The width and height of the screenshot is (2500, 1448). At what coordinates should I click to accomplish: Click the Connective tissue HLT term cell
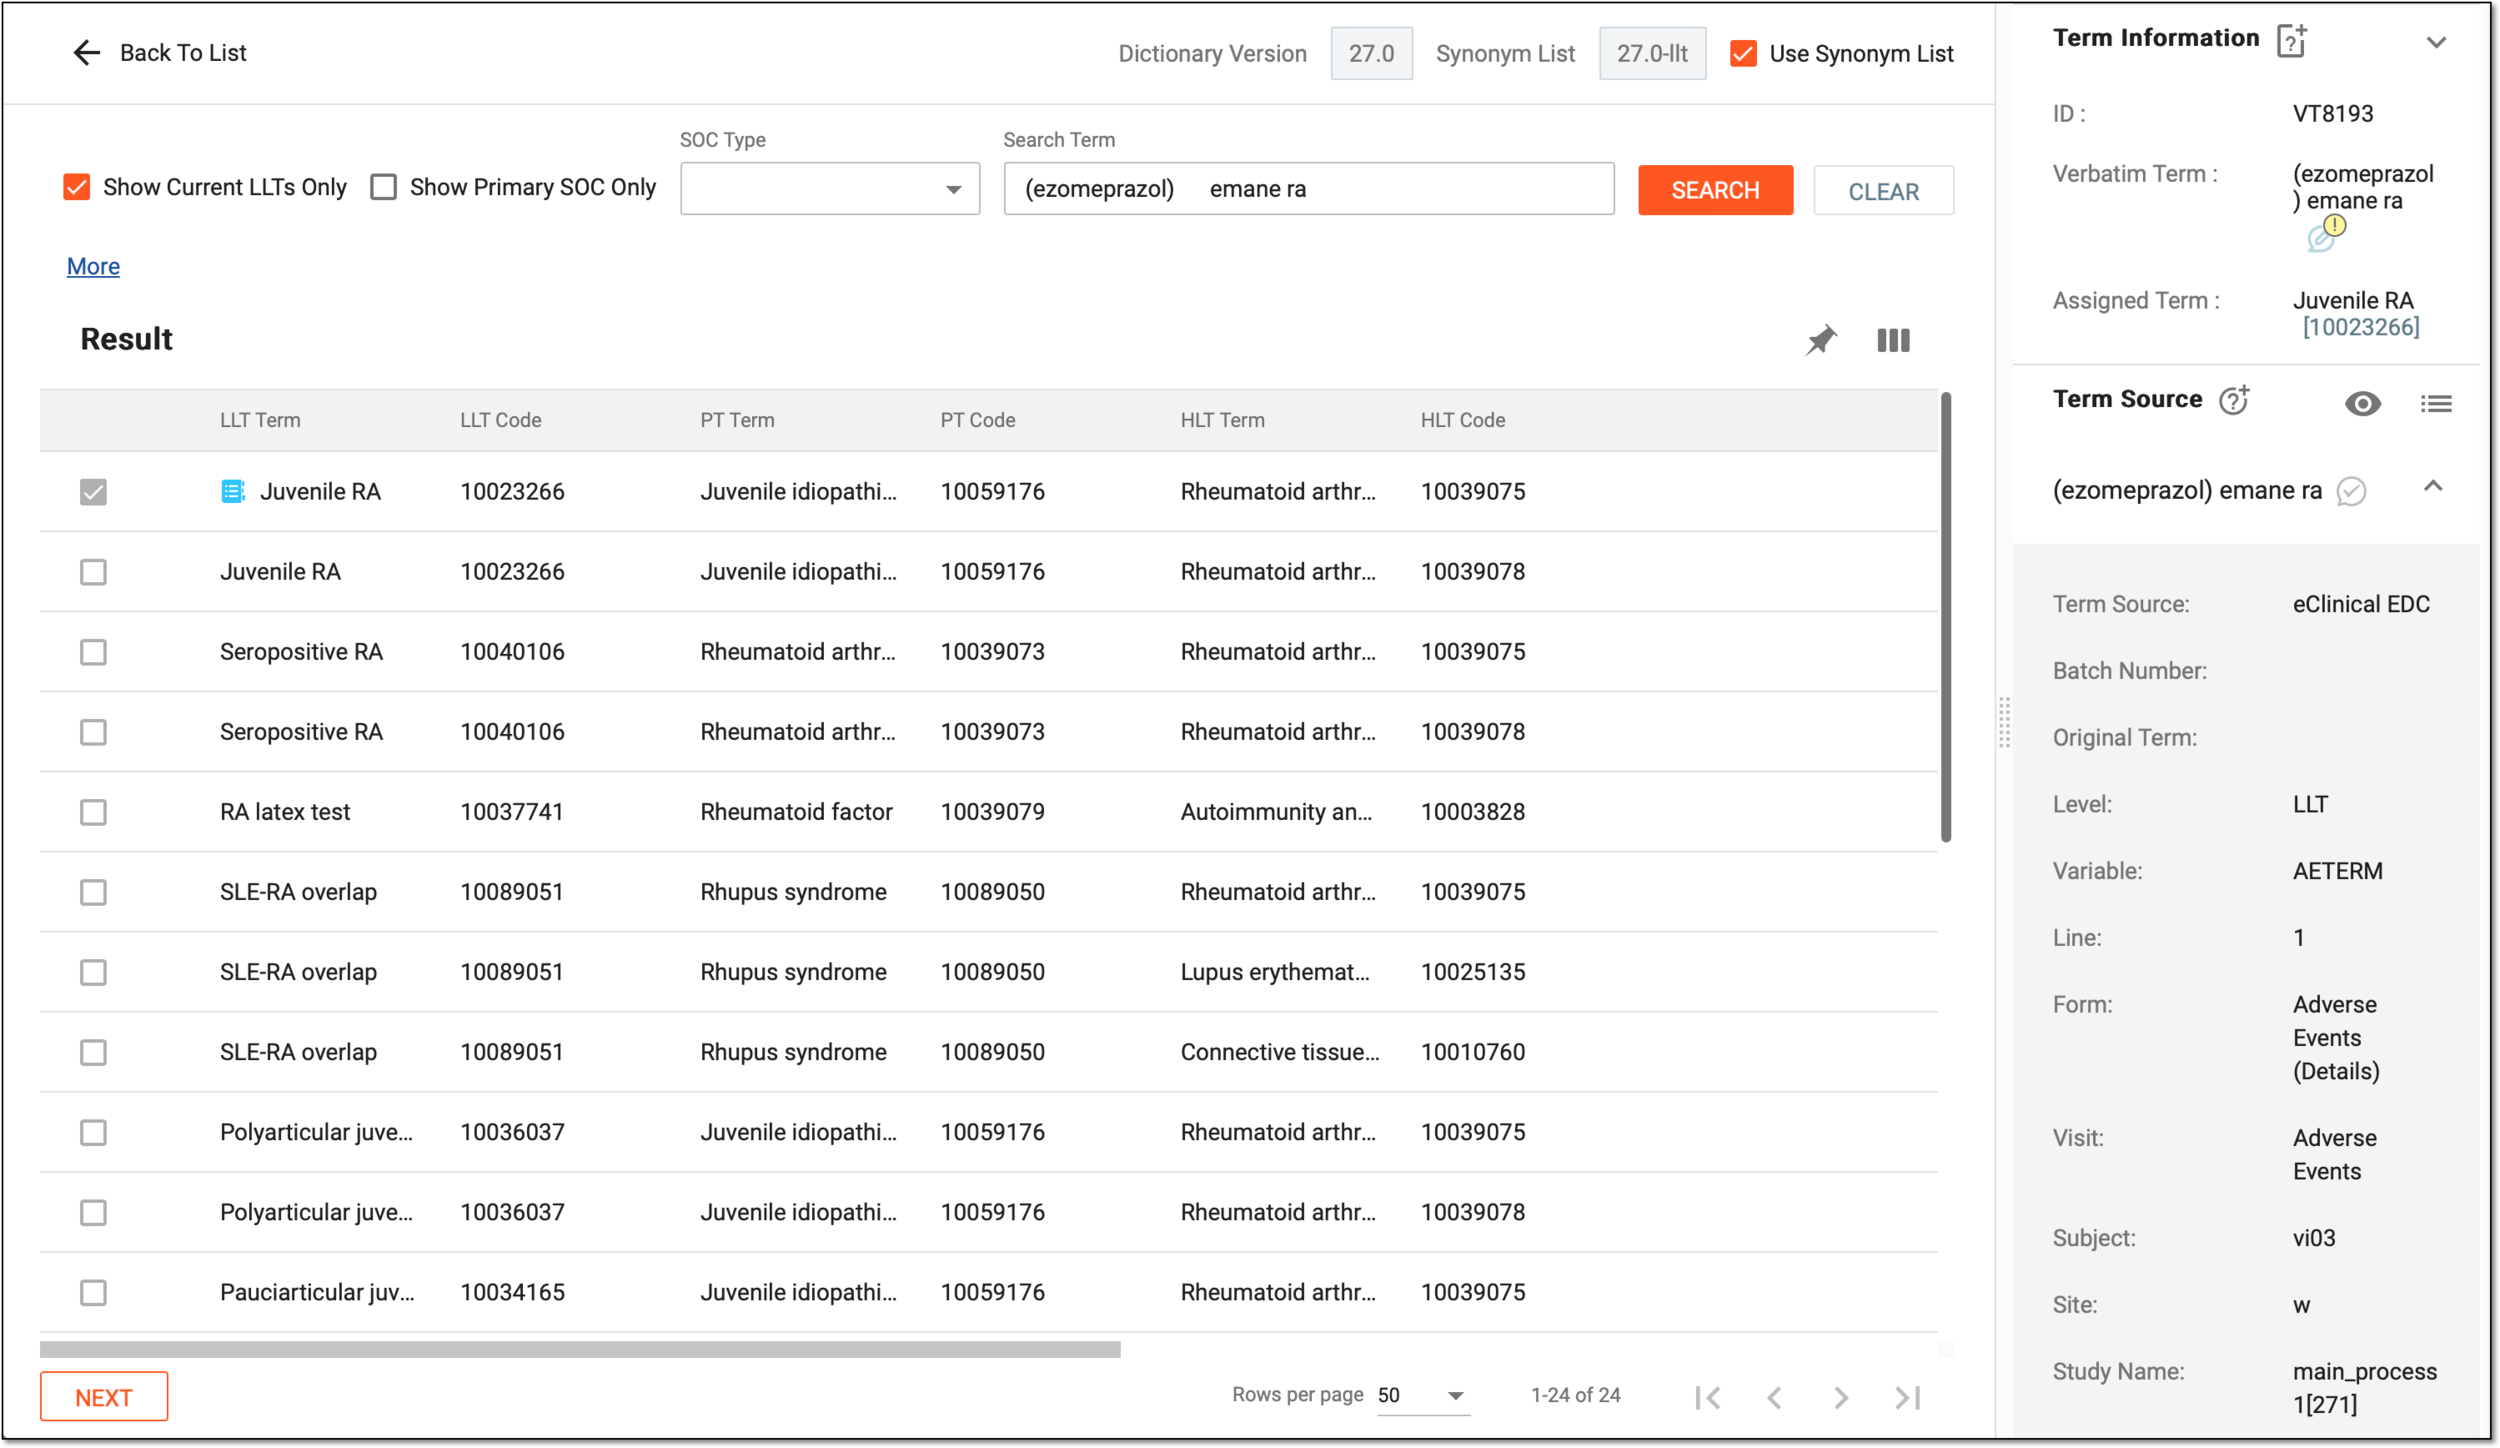click(1279, 1052)
